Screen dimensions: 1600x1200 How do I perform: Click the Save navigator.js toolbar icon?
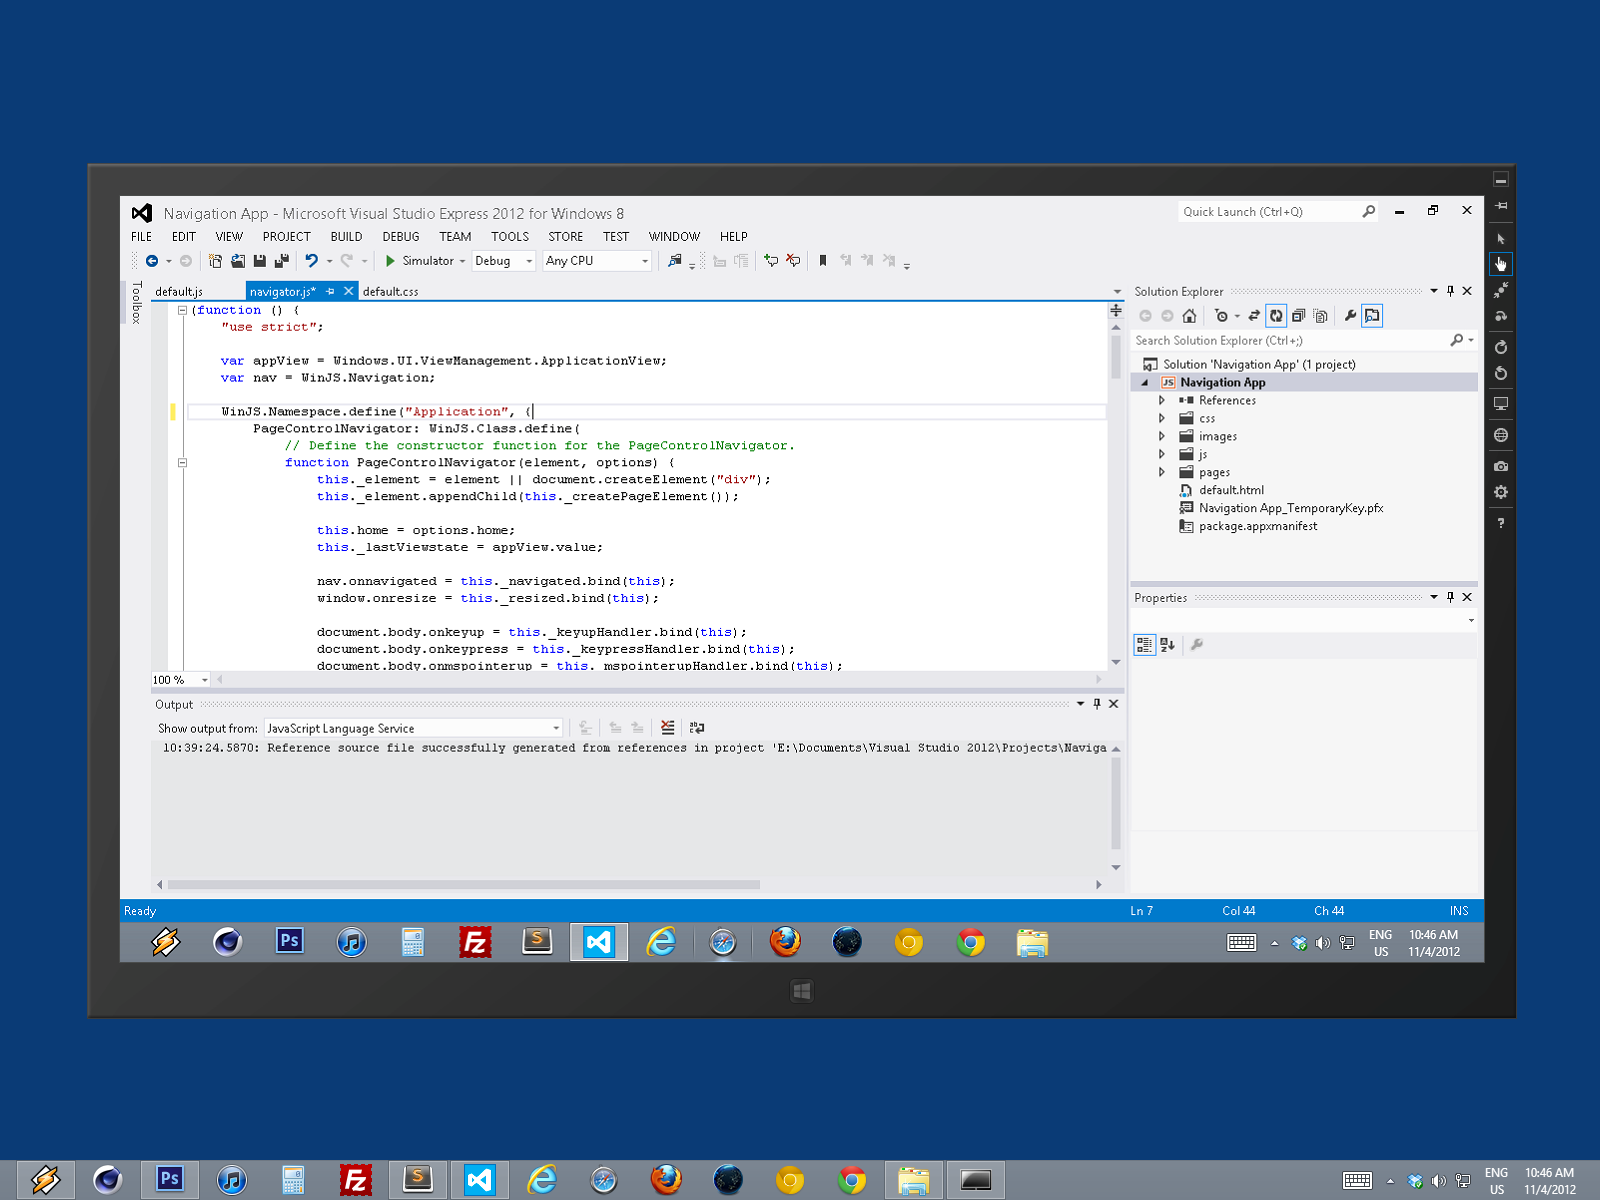[x=260, y=261]
